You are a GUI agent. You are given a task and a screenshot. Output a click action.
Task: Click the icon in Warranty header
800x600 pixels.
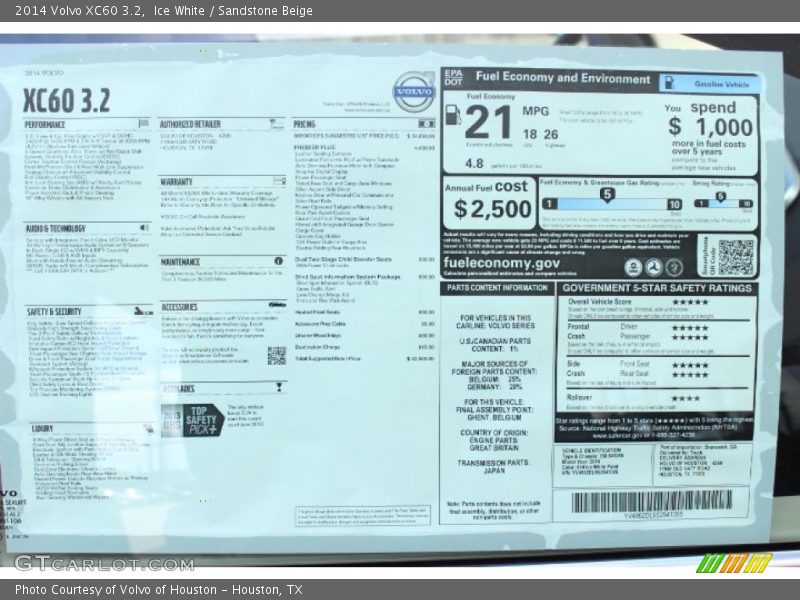click(279, 181)
